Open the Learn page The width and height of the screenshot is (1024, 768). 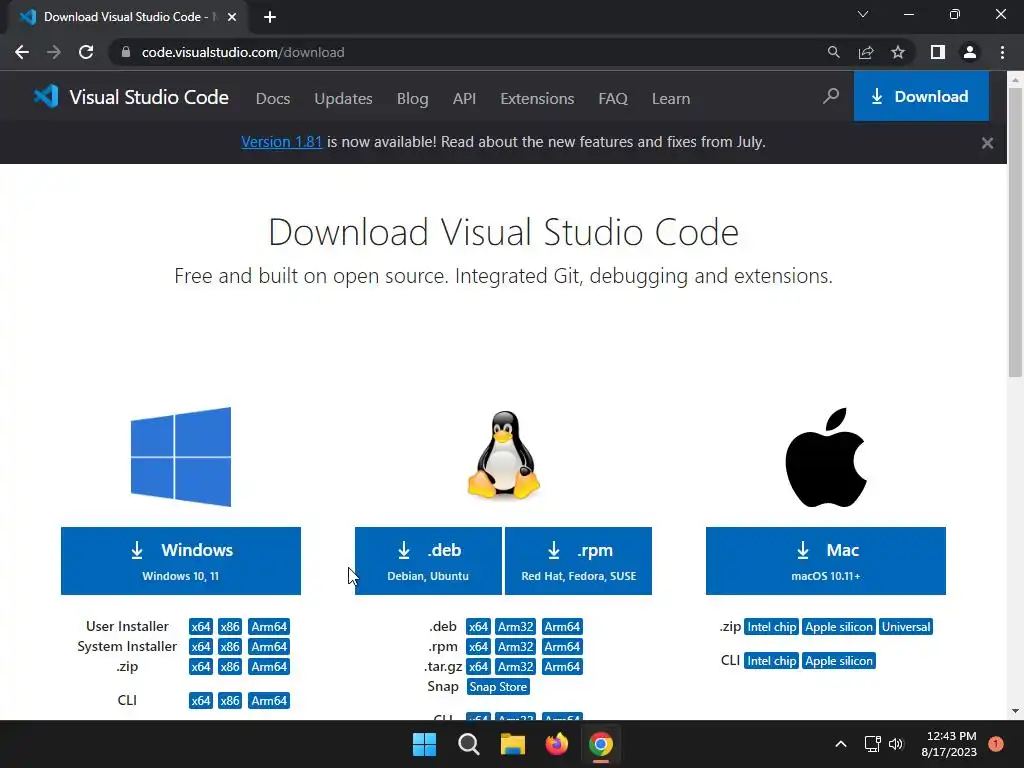point(671,99)
